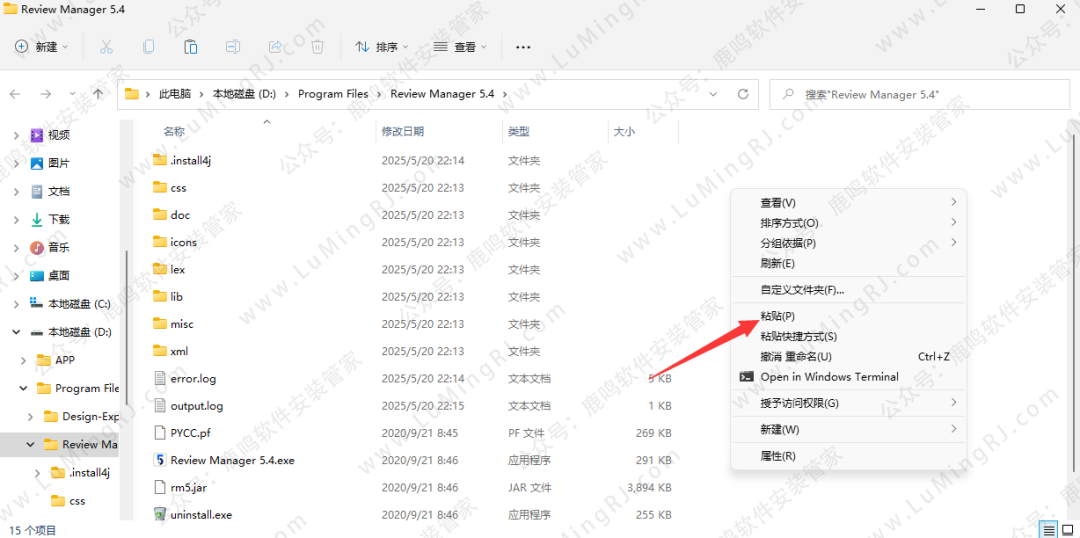This screenshot has height=538, width=1080.
Task: Collapse the 本地磁盘 (D:) tree node
Action: click(x=16, y=332)
